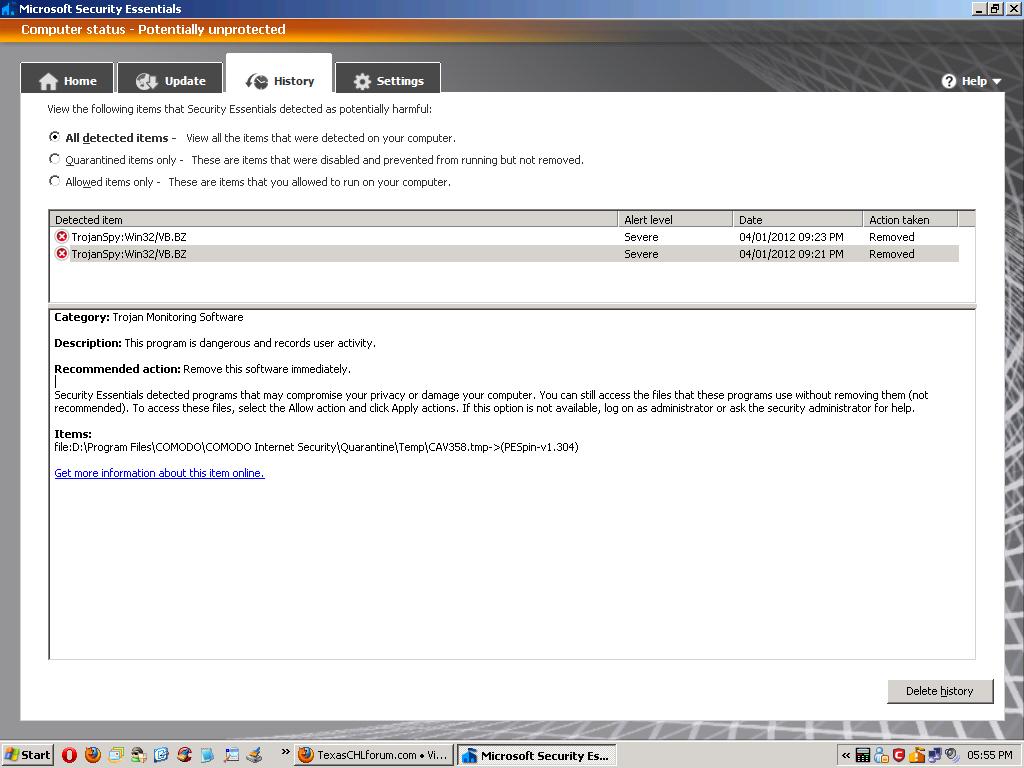The image size is (1024, 768).
Task: Click the stacked photos quick launch icon
Action: click(x=116, y=755)
